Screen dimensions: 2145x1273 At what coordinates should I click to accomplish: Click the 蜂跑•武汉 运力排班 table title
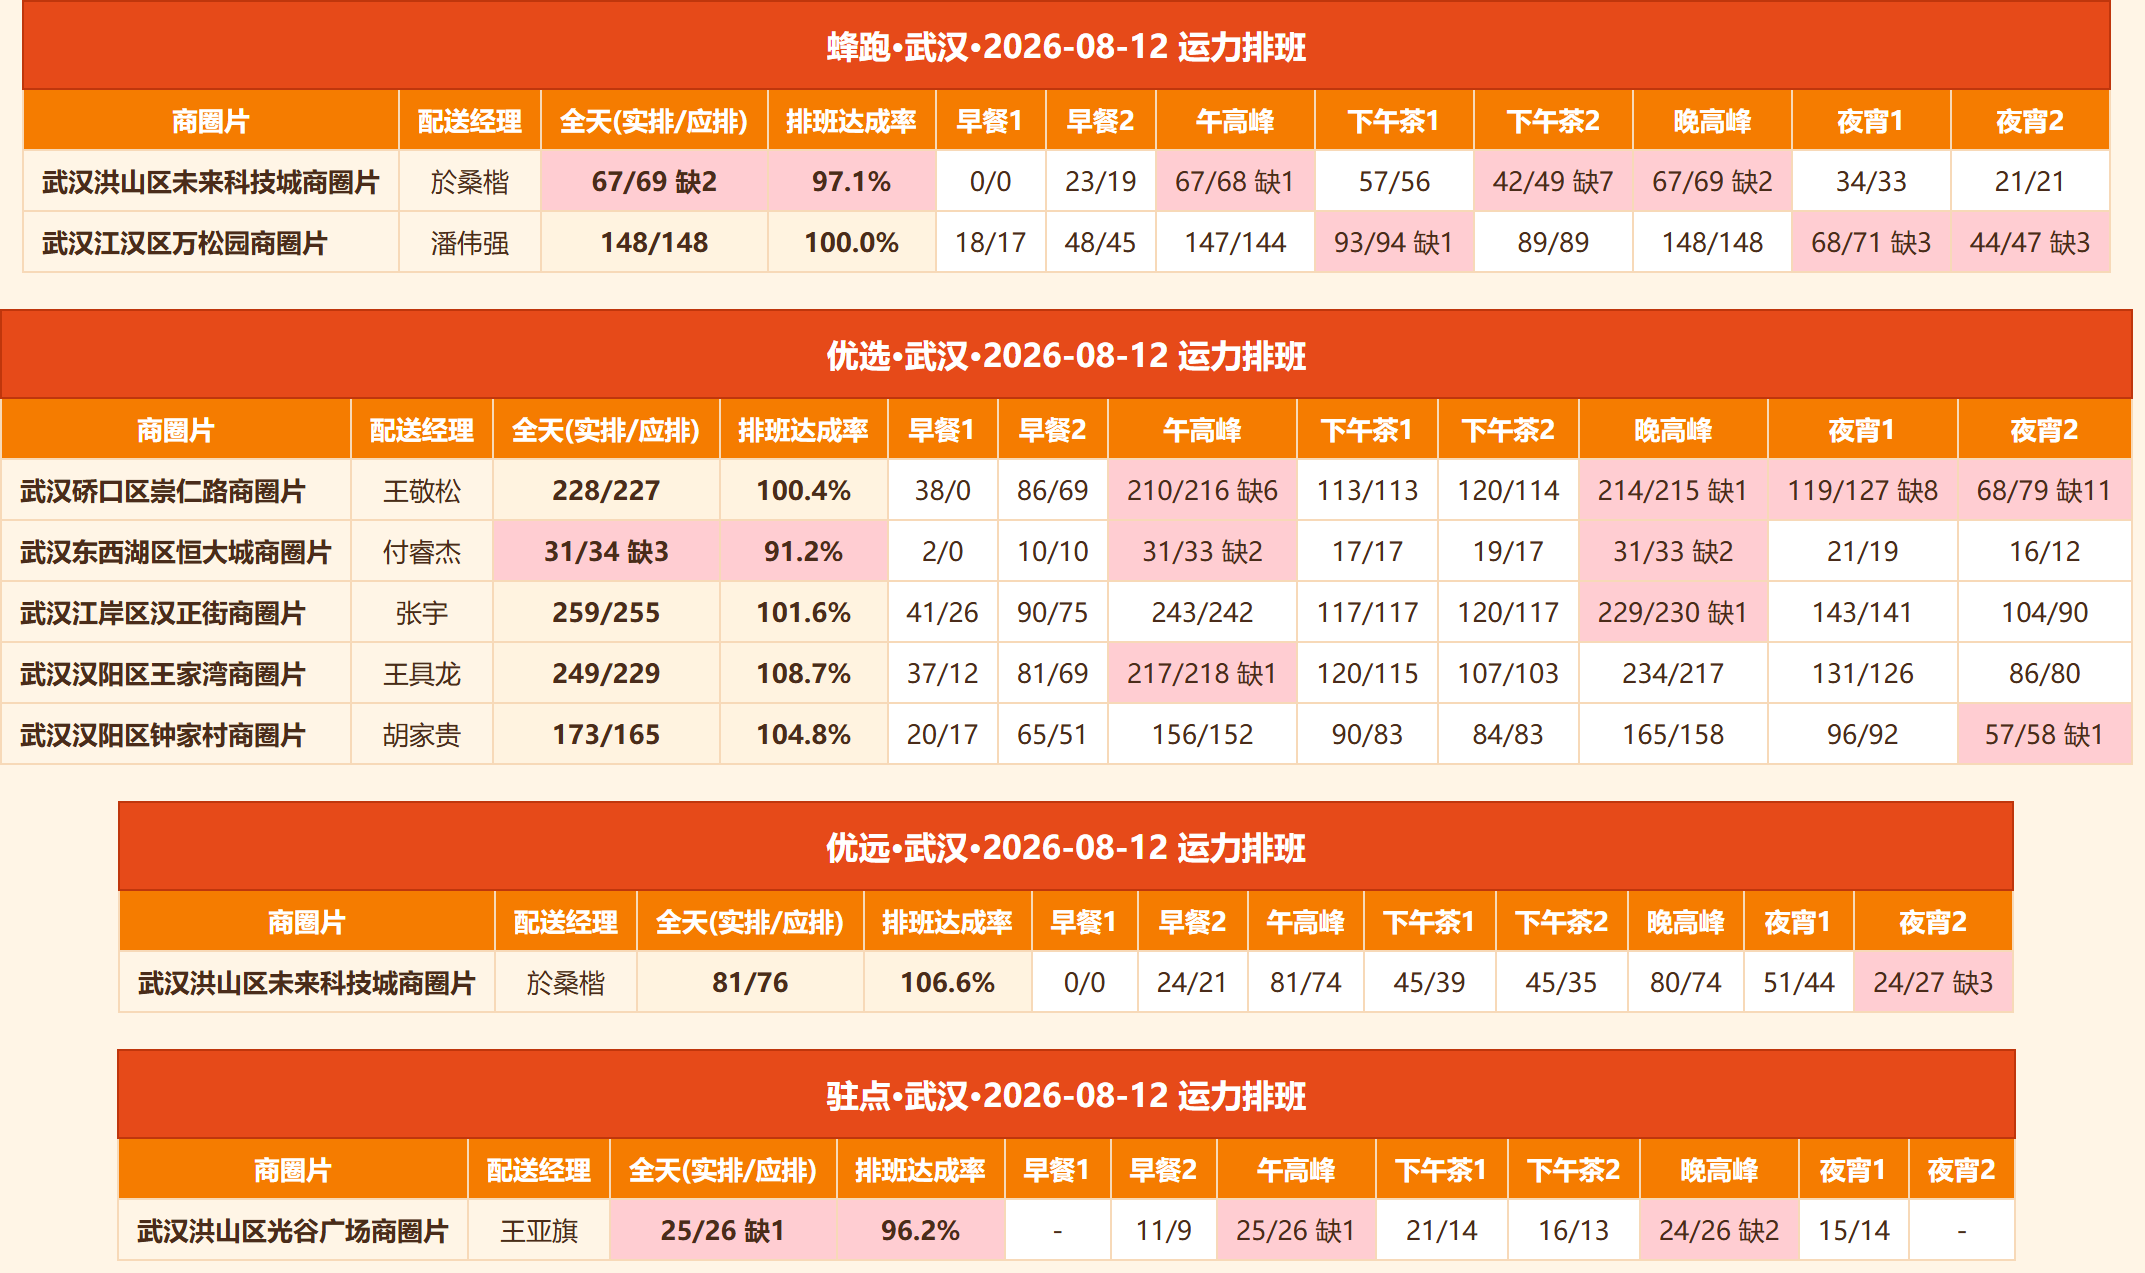tap(1066, 47)
